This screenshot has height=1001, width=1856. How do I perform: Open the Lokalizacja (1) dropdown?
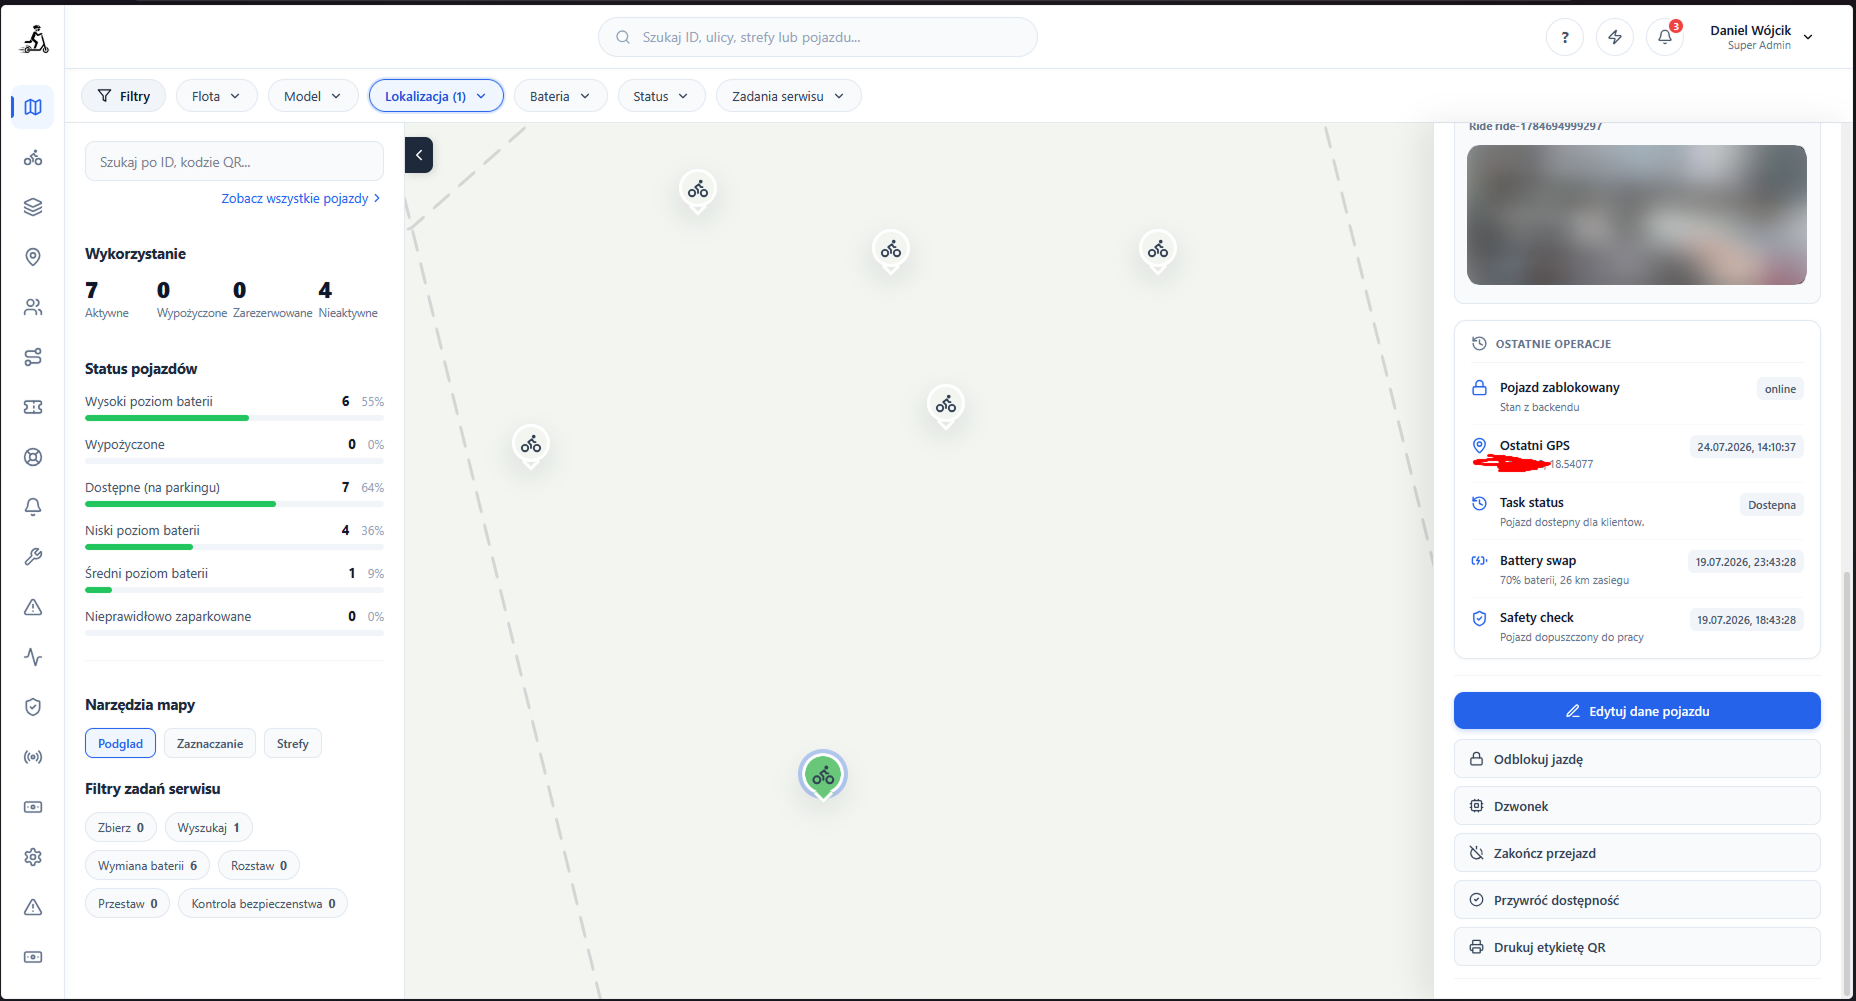[436, 96]
